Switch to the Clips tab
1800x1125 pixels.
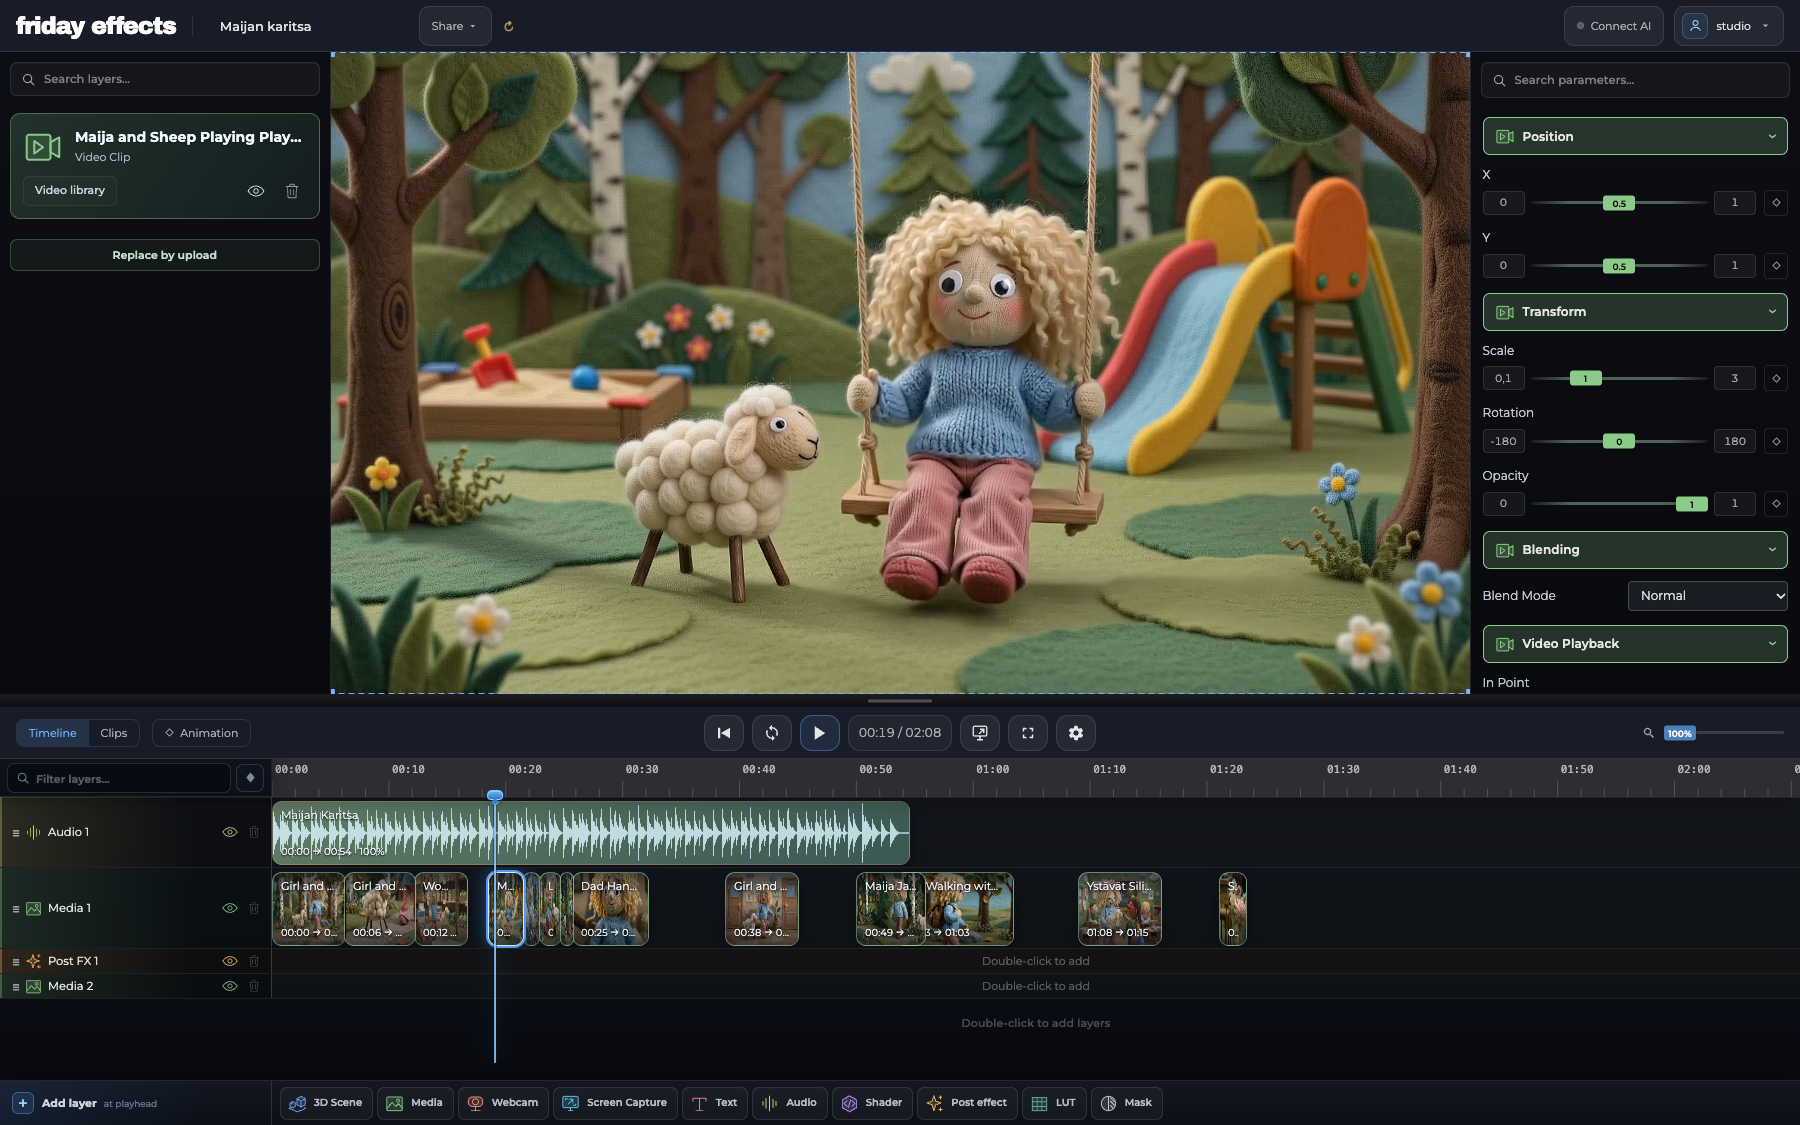click(114, 733)
